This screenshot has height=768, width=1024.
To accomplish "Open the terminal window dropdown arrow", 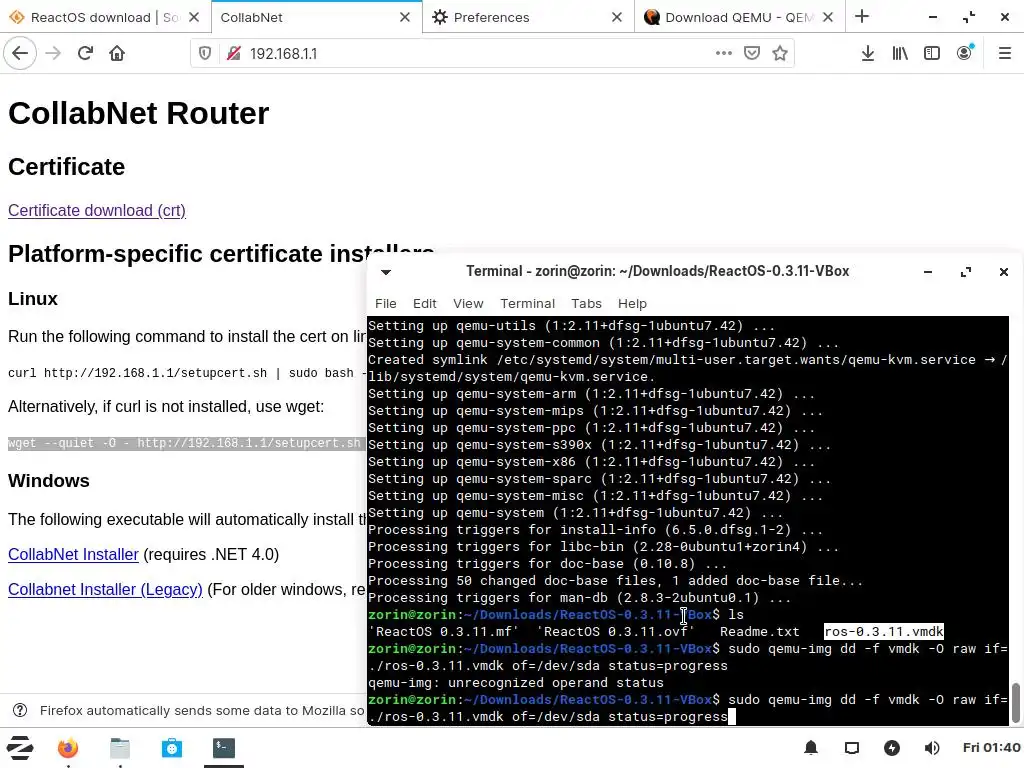I will 386,272.
